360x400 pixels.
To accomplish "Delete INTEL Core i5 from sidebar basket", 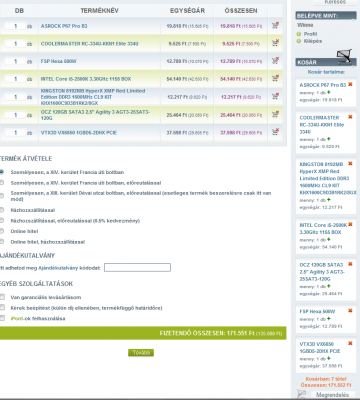I will pyautogui.click(x=350, y=224).
